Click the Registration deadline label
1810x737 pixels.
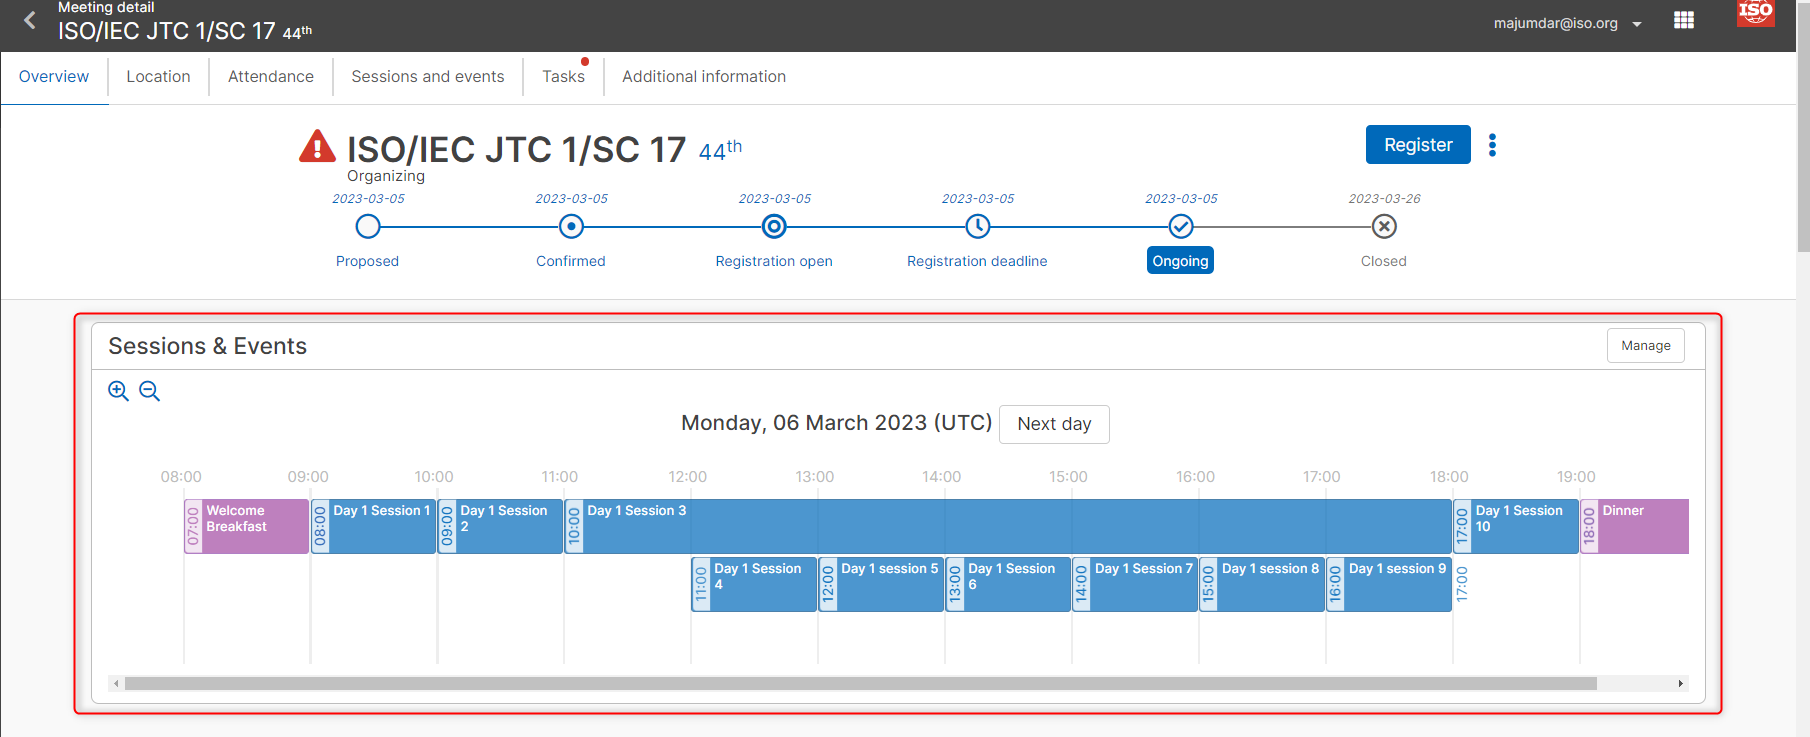tap(977, 261)
